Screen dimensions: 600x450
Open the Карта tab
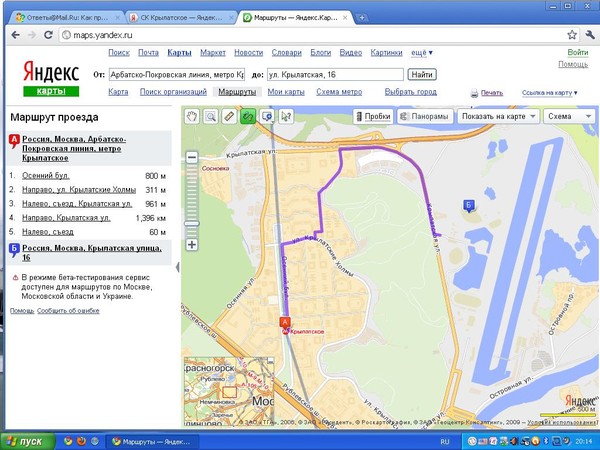118,92
